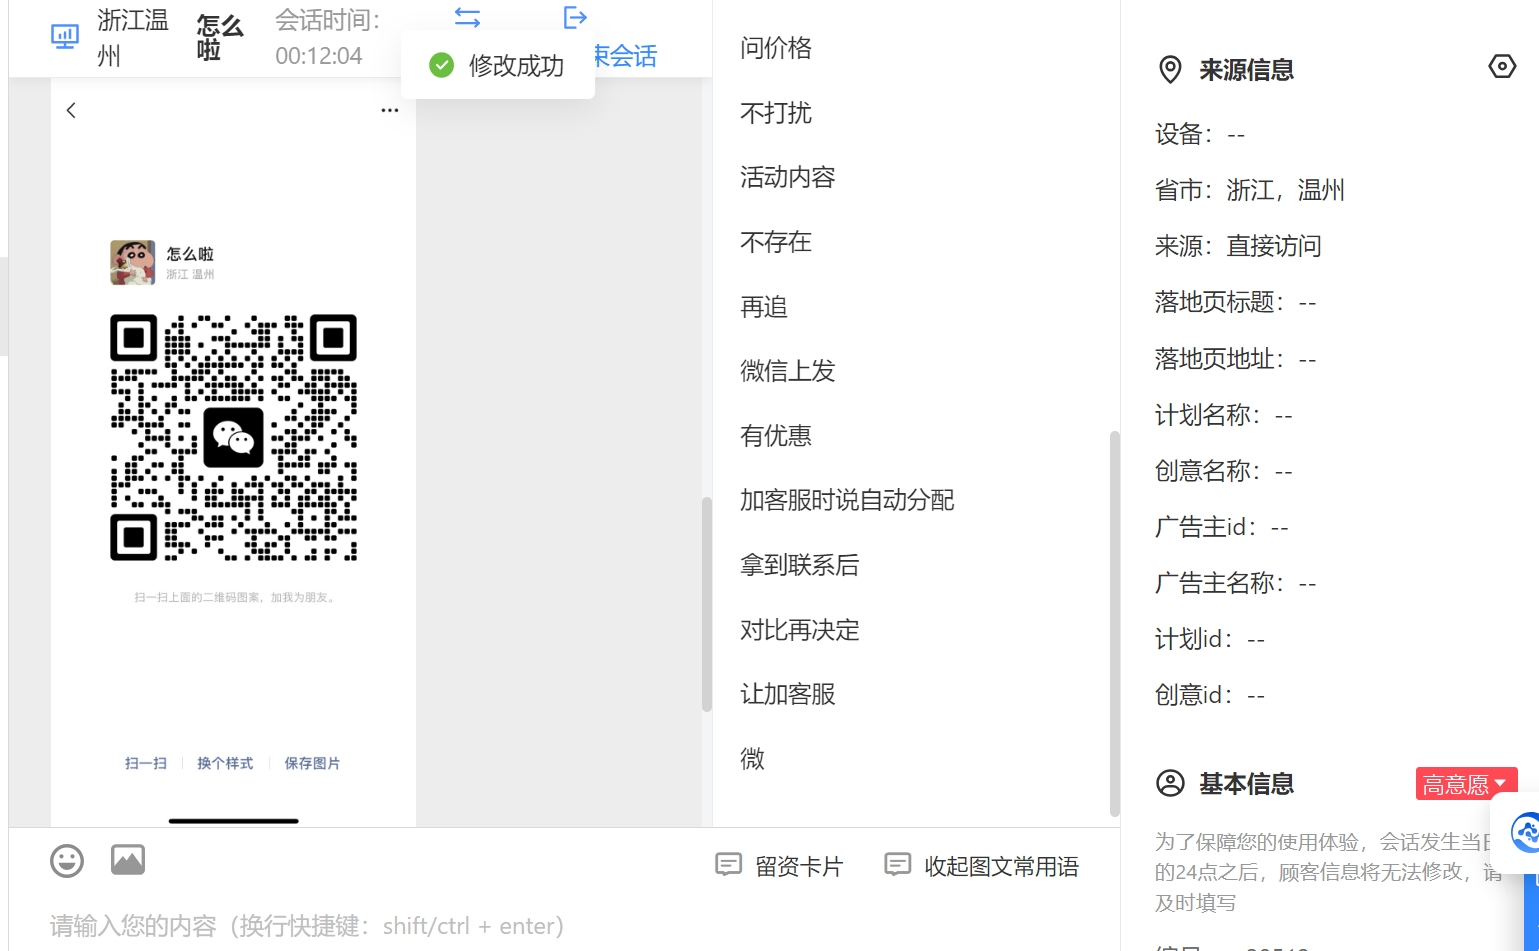
Task: Click the quick phrases list scrollbar
Action: (x=1114, y=624)
